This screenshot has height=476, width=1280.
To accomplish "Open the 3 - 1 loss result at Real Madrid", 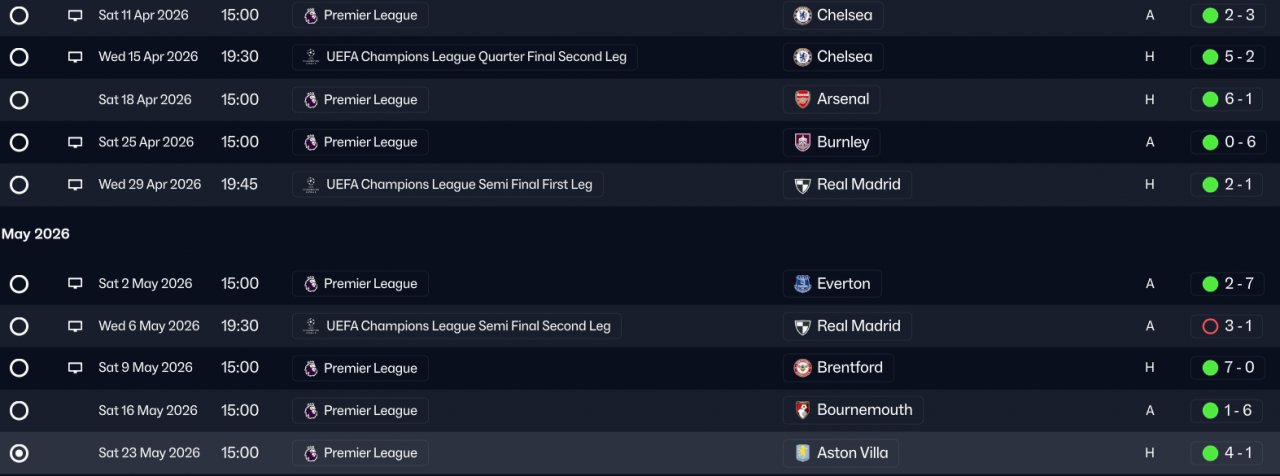I will pyautogui.click(x=1227, y=326).
